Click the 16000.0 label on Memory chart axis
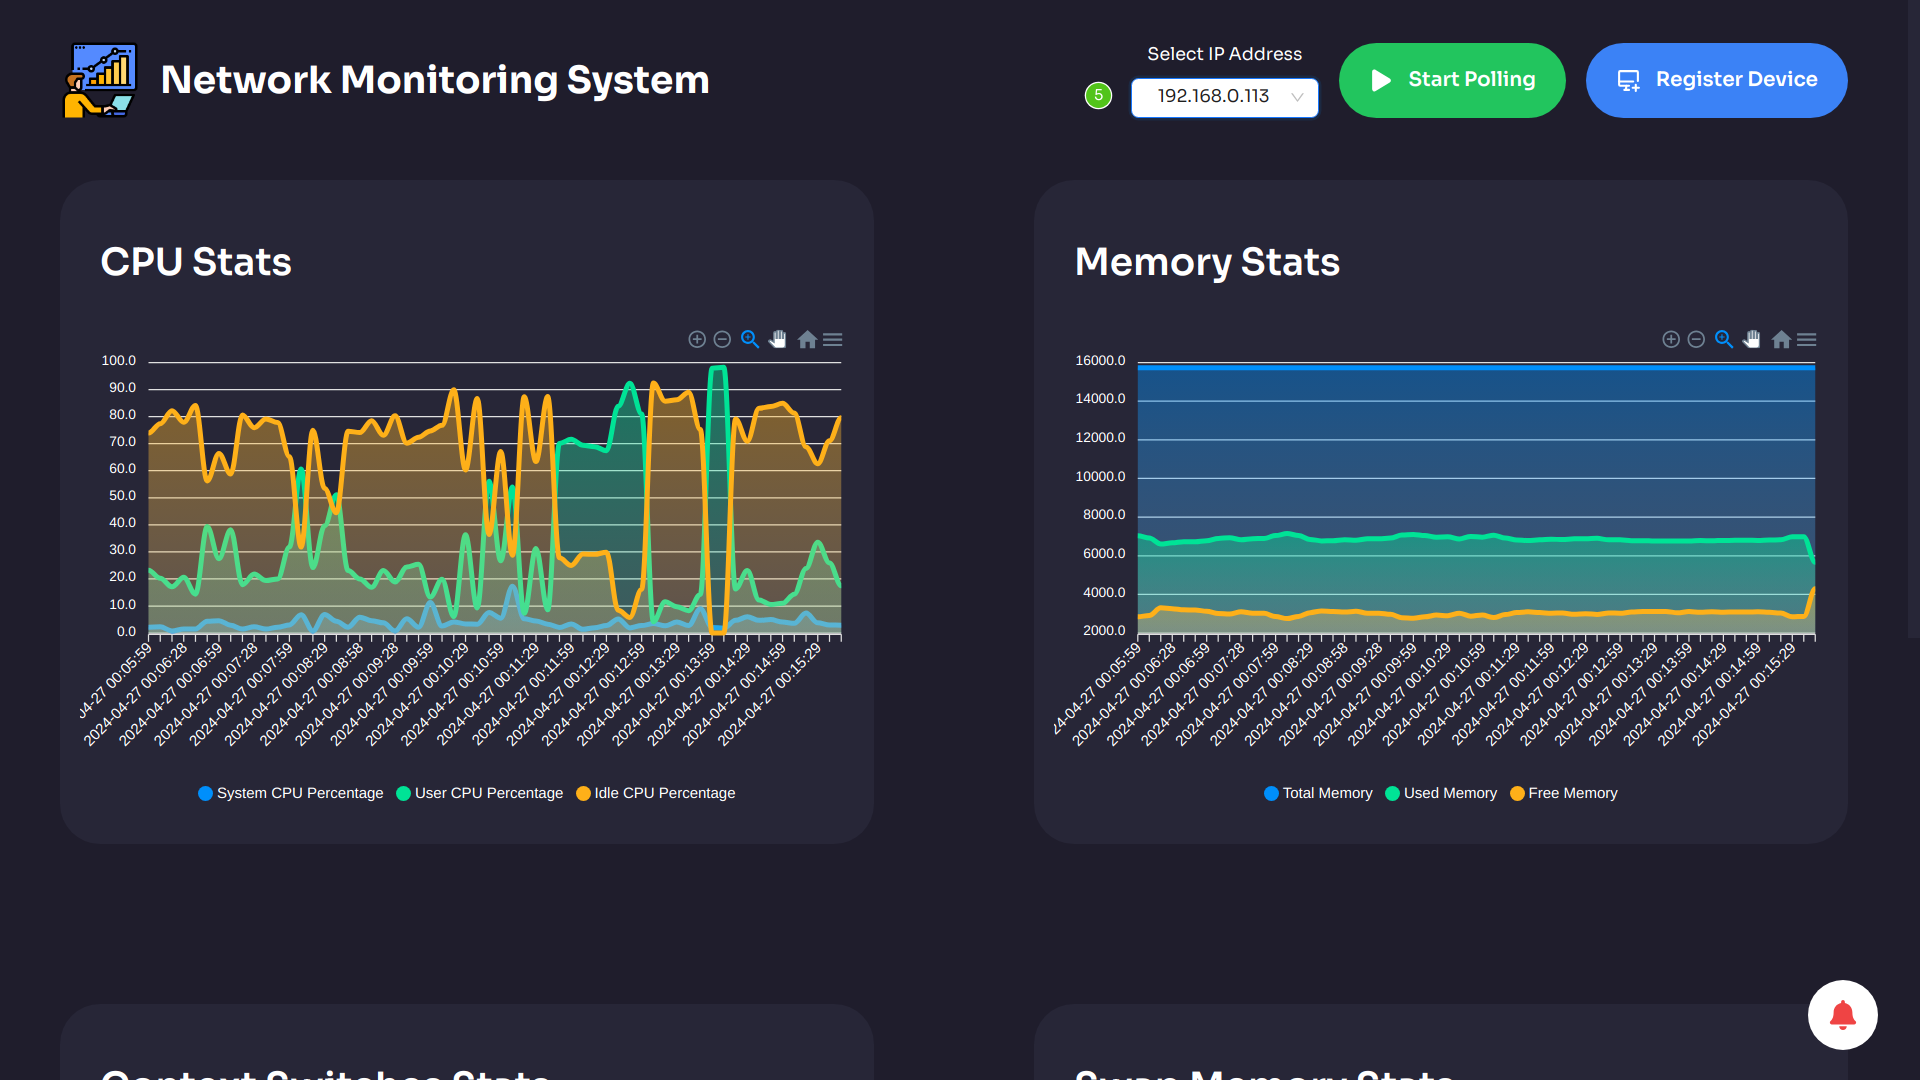Viewport: 1920px width, 1080px height. point(1100,361)
